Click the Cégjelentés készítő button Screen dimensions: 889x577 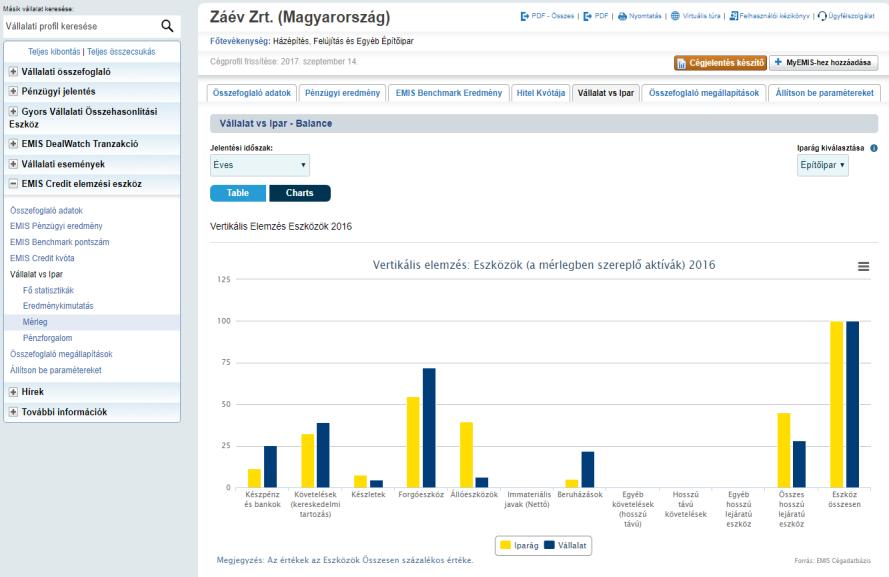tap(720, 63)
